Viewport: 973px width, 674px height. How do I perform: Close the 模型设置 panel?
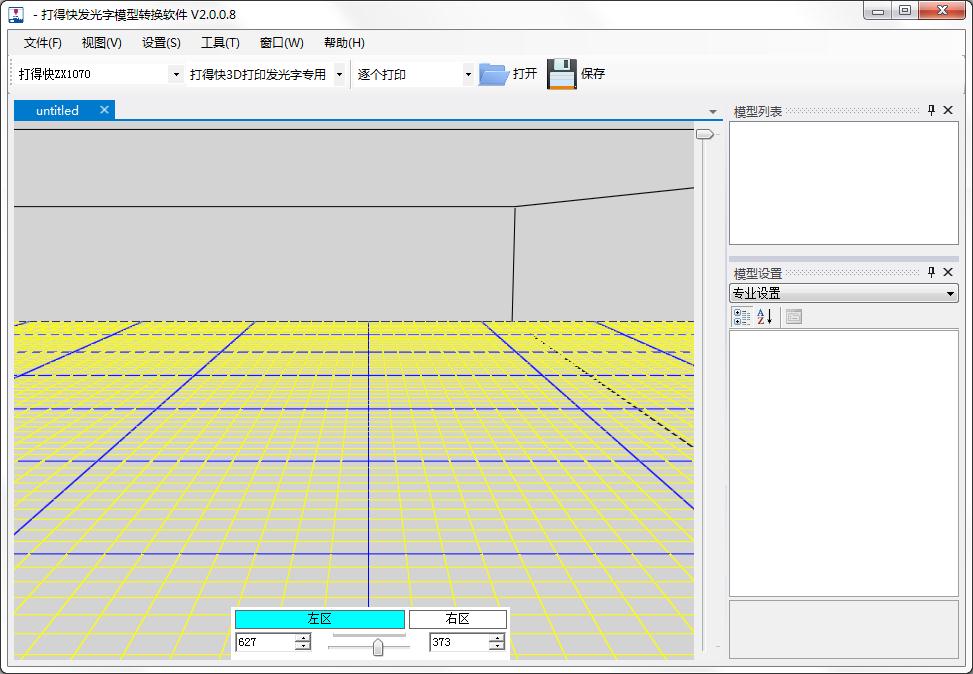coord(948,273)
